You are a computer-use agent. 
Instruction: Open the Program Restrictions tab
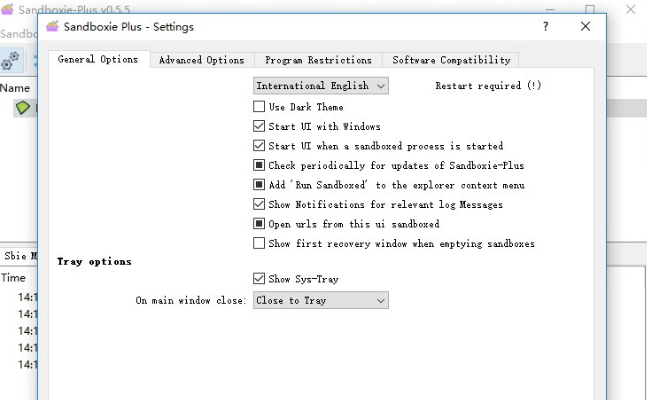point(318,60)
